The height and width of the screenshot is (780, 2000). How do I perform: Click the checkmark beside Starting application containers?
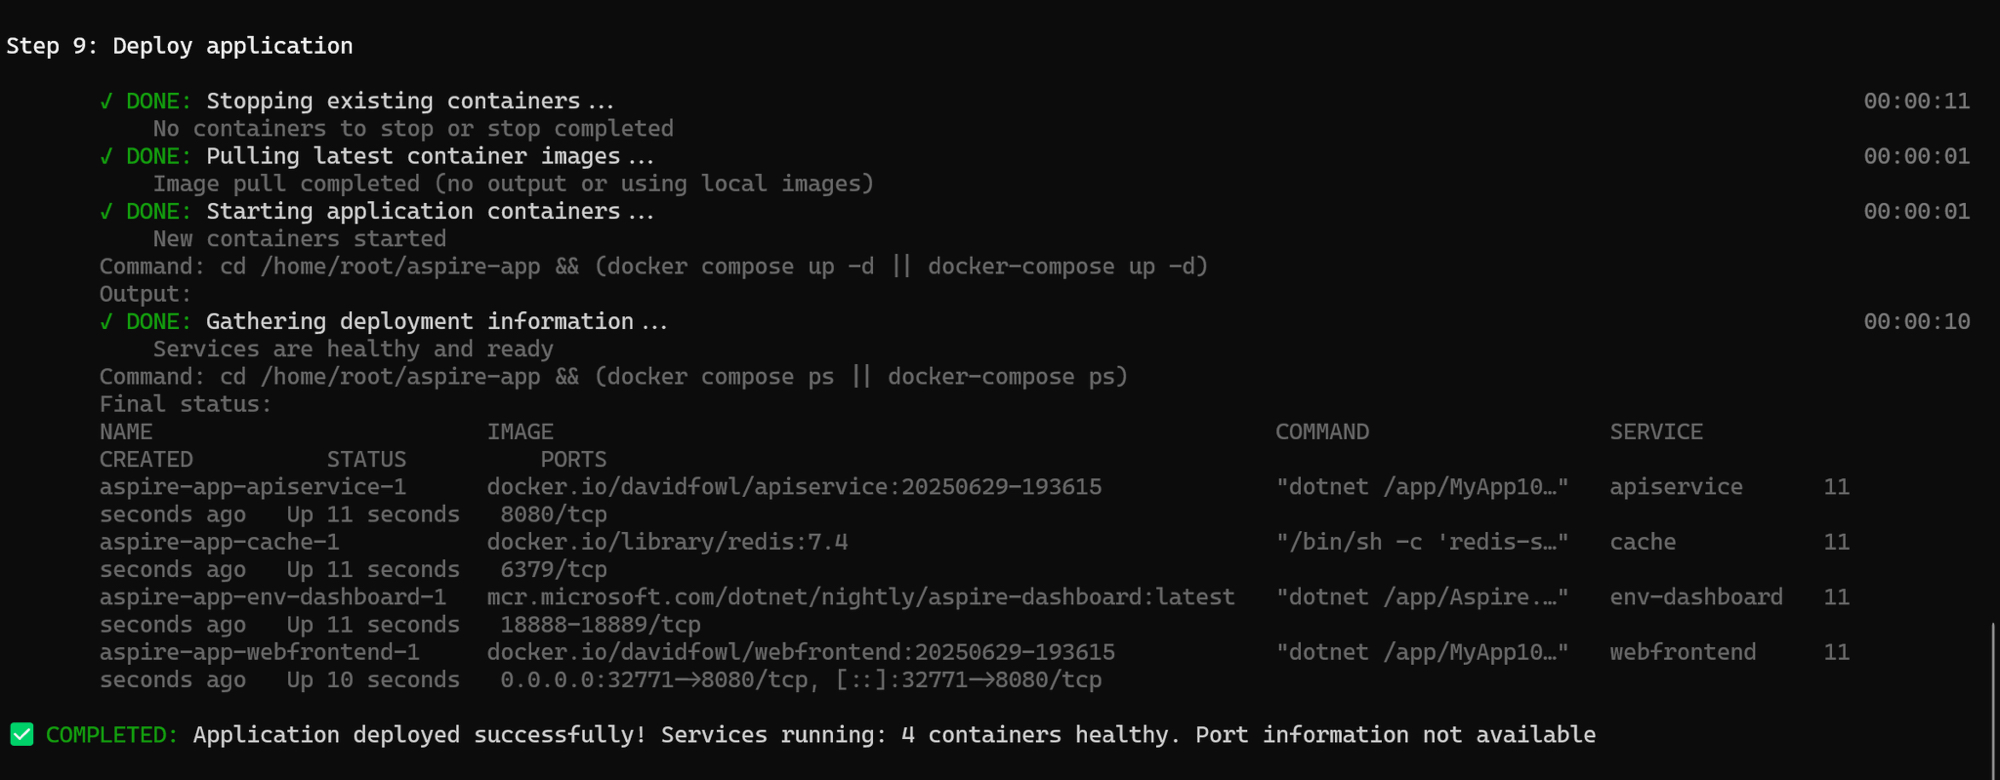tap(106, 211)
